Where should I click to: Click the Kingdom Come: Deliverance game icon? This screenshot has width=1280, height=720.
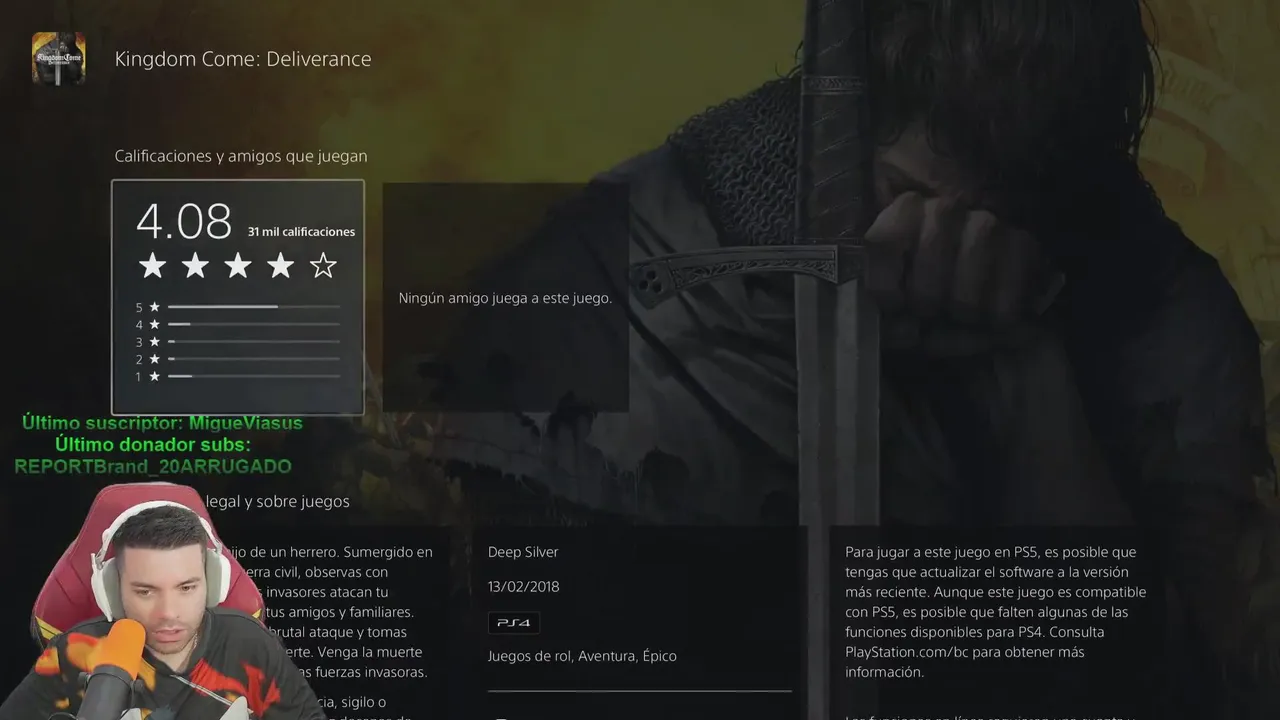(59, 59)
